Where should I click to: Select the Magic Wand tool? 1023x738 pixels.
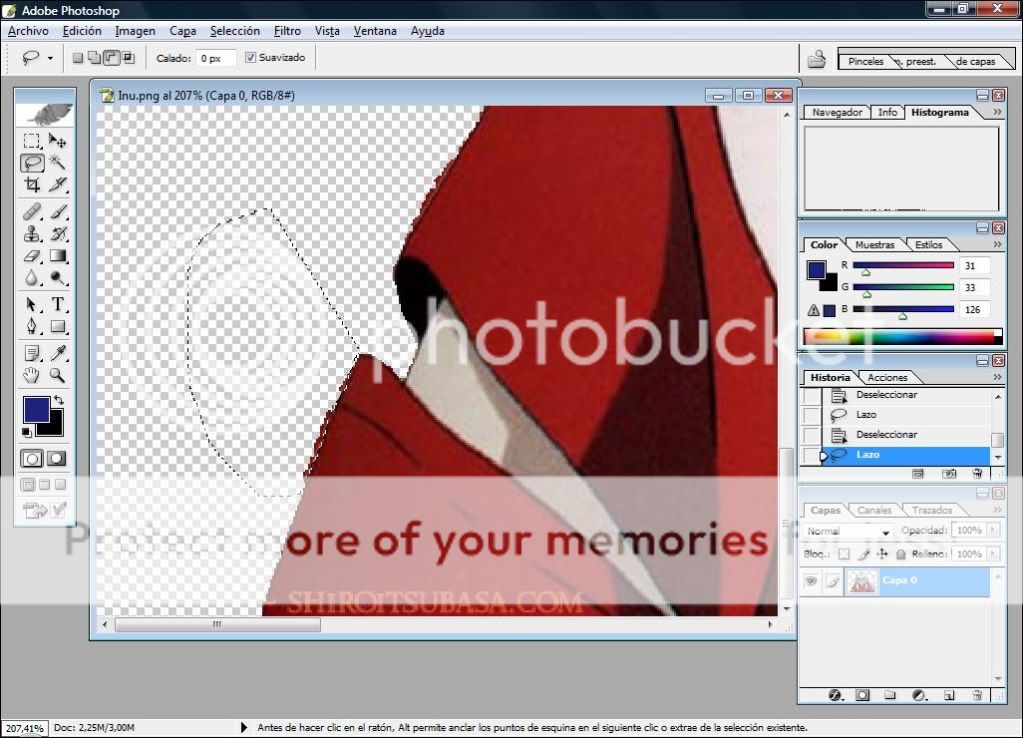pos(58,162)
